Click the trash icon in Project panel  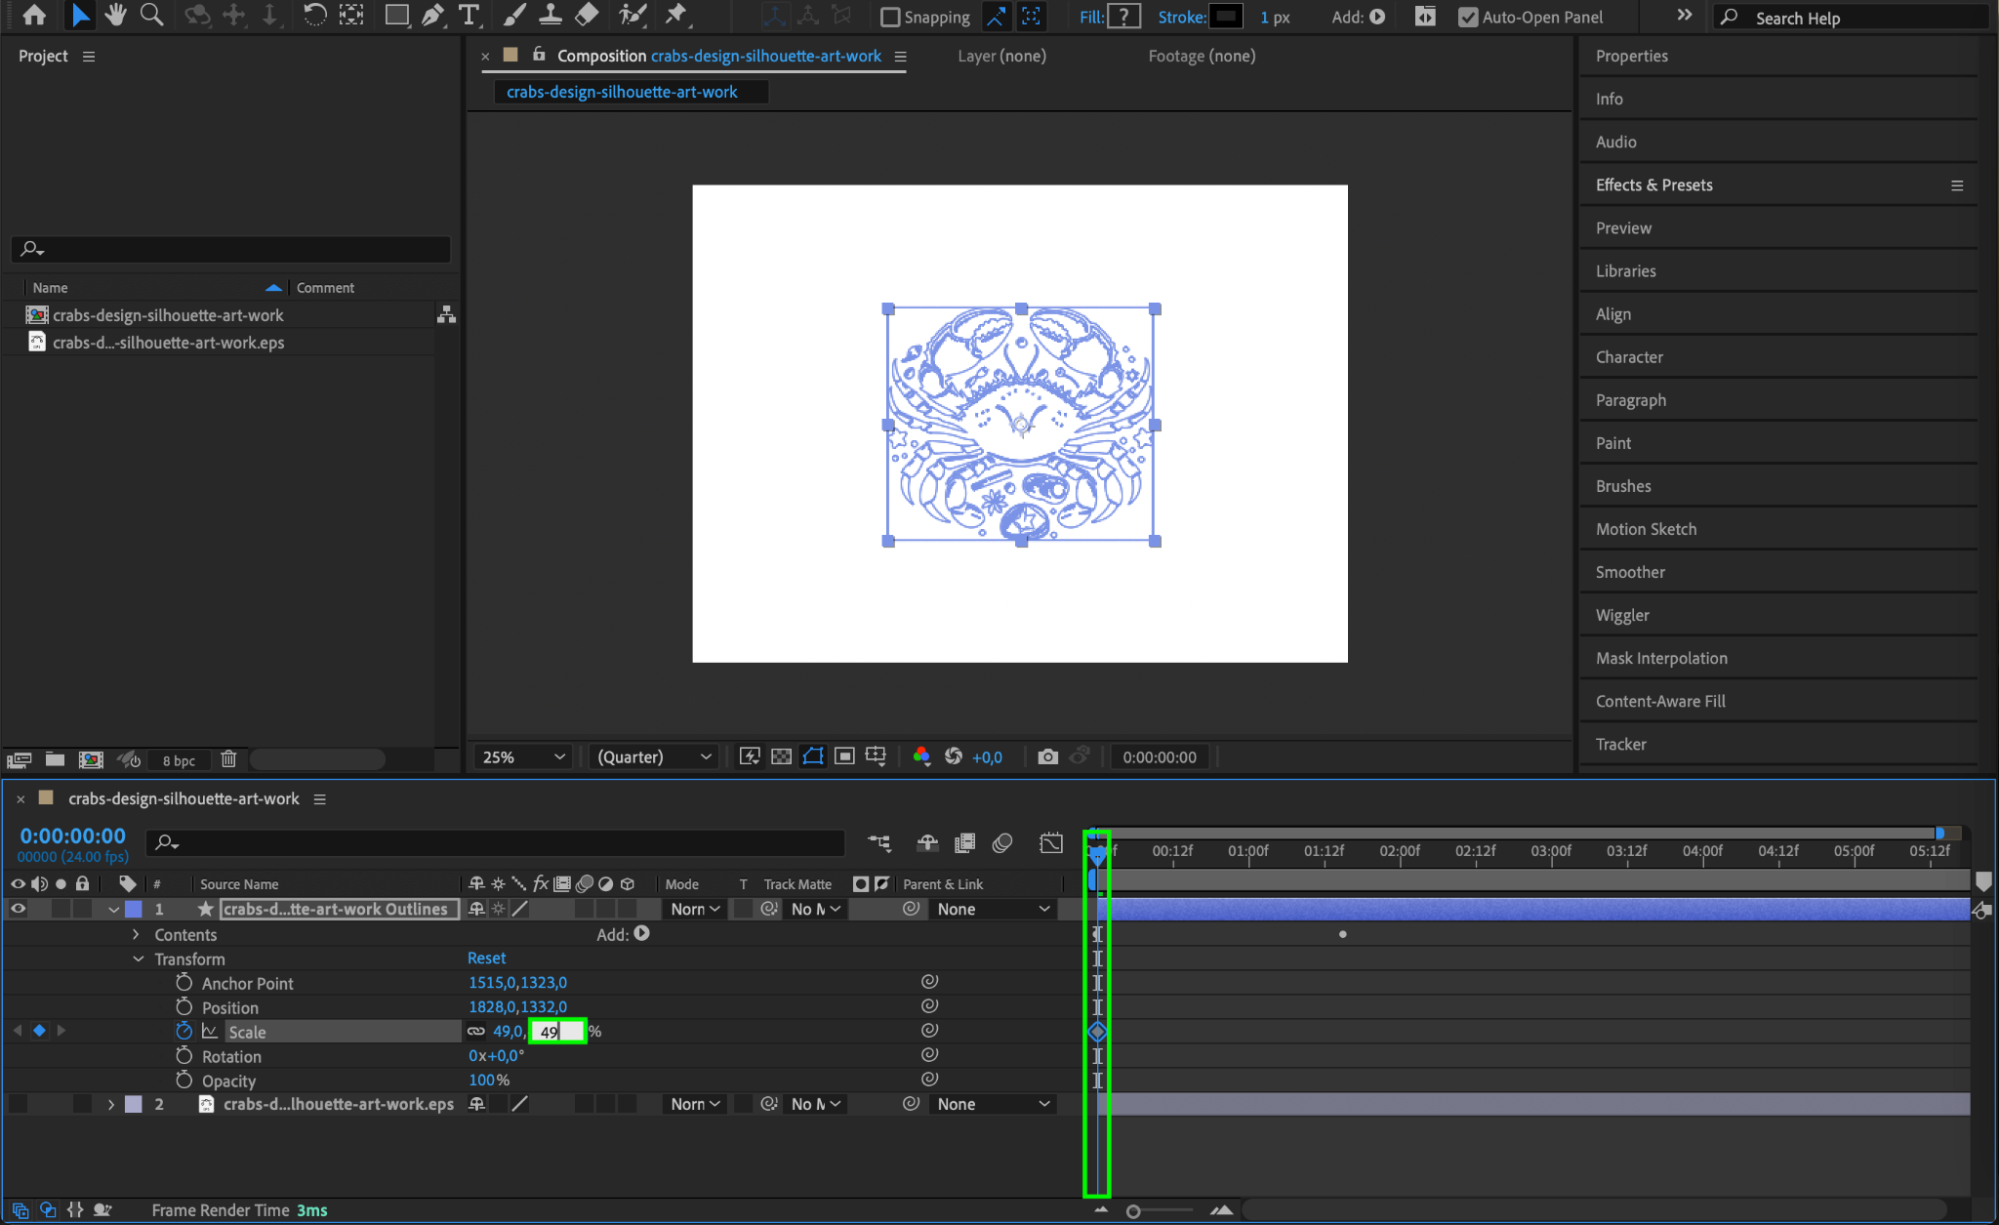click(228, 760)
